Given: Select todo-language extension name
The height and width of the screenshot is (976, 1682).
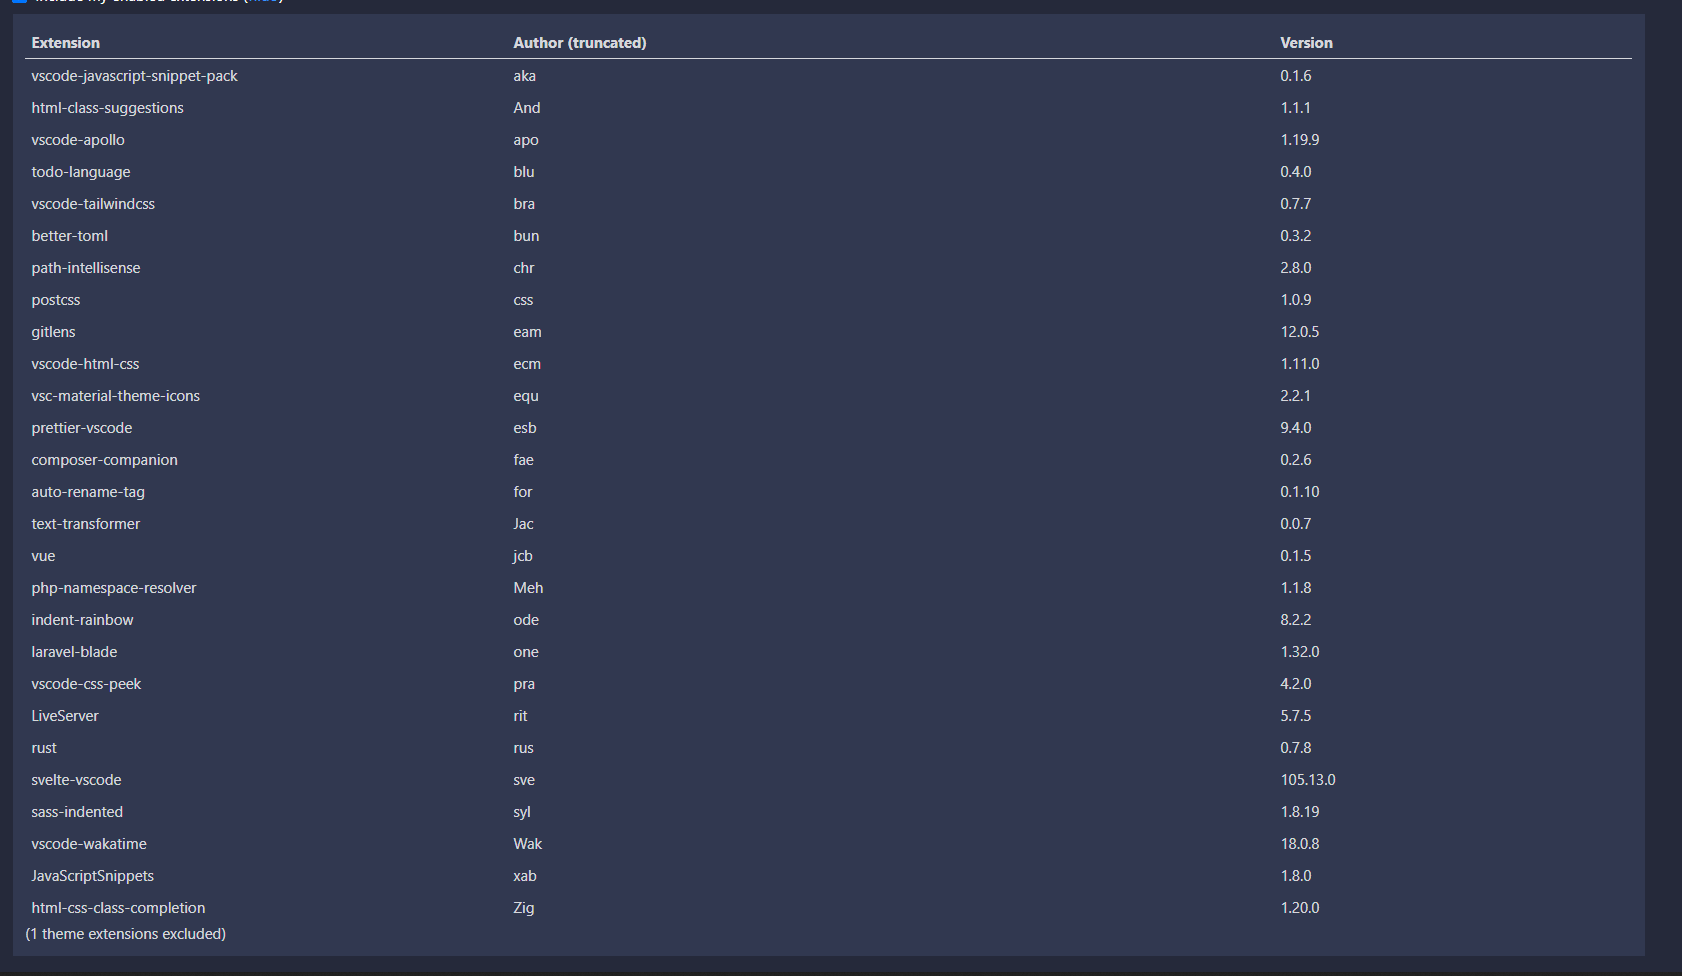Looking at the screenshot, I should point(81,172).
